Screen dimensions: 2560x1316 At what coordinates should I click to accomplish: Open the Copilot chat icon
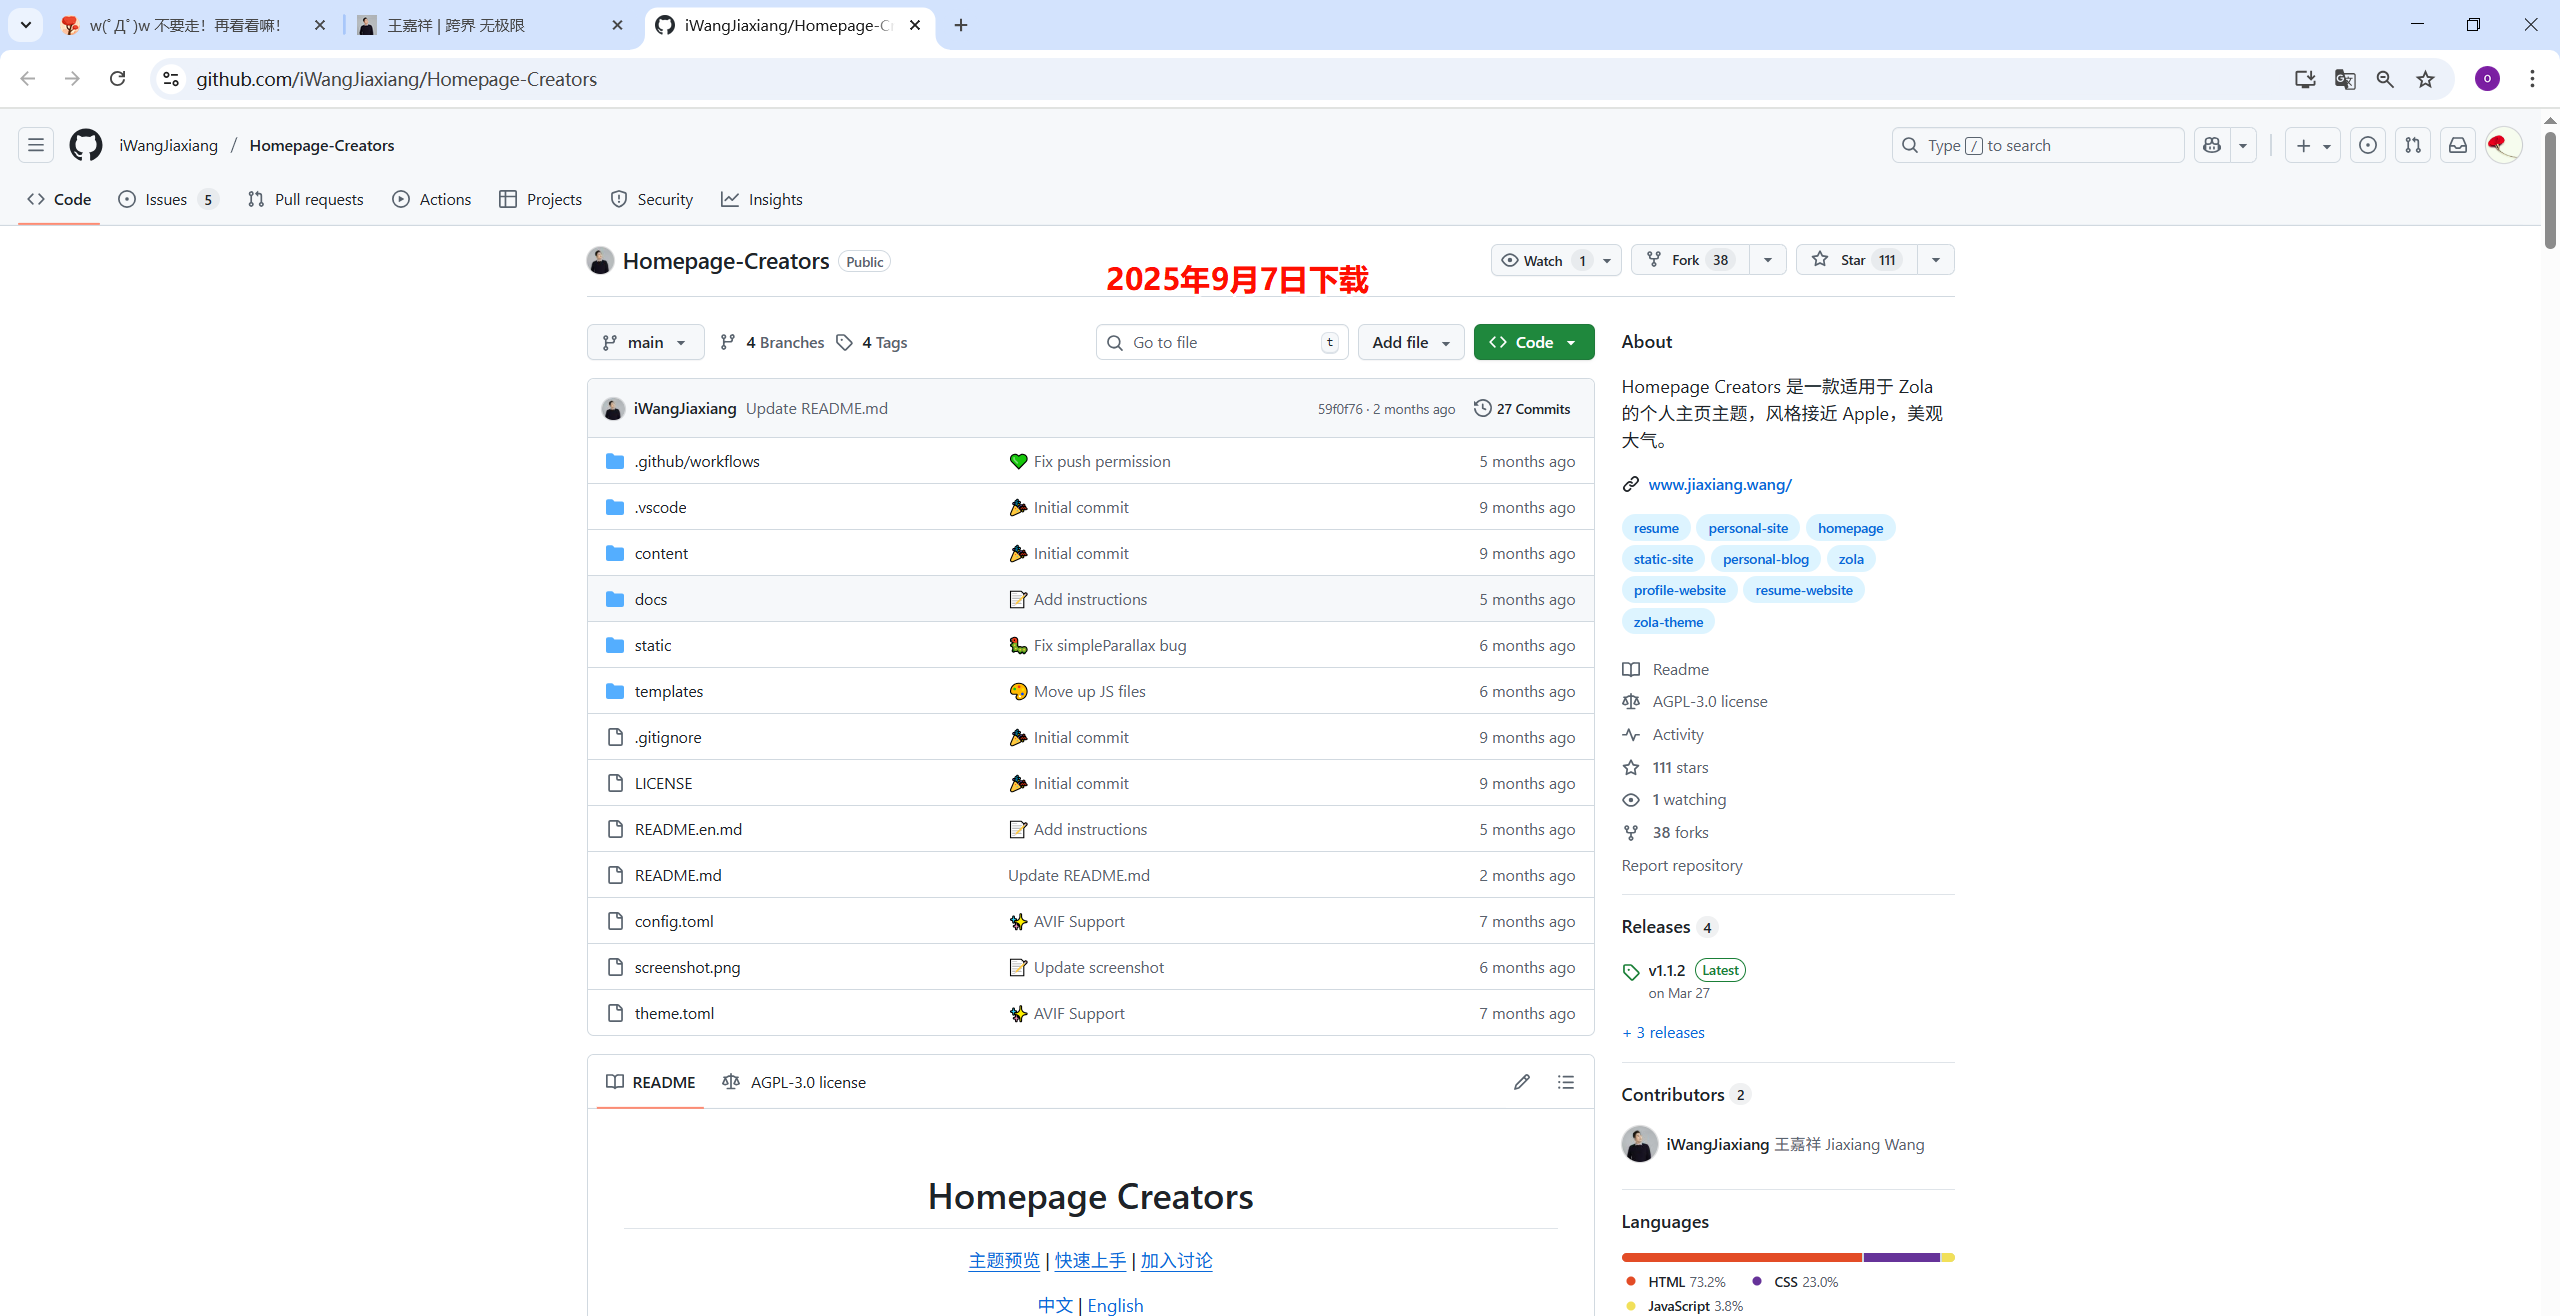[x=2212, y=145]
